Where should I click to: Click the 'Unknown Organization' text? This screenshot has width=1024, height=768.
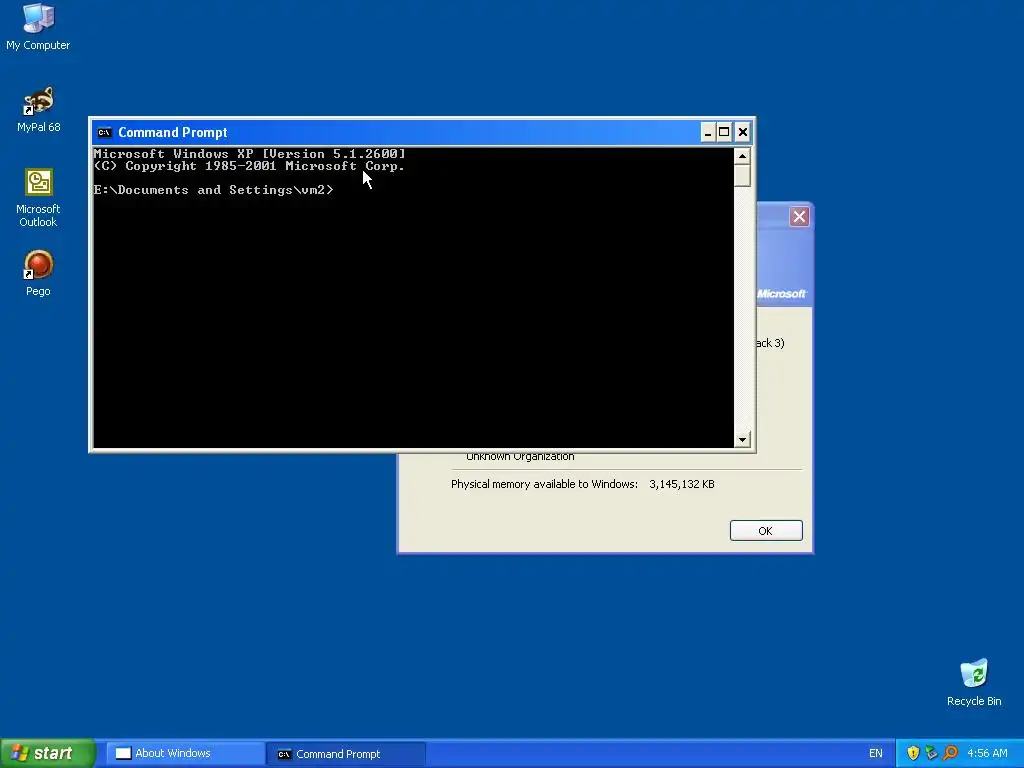(x=520, y=456)
